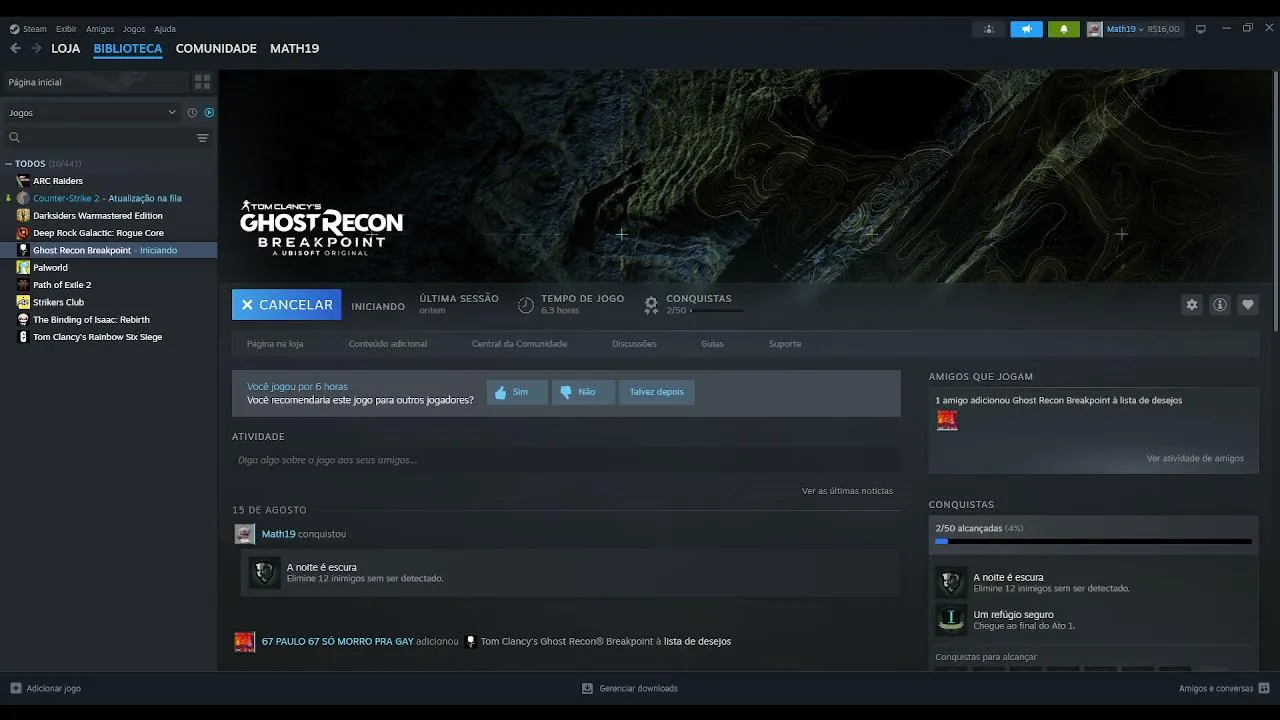
Task: Open the Jogos menu in menu bar
Action: (134, 29)
